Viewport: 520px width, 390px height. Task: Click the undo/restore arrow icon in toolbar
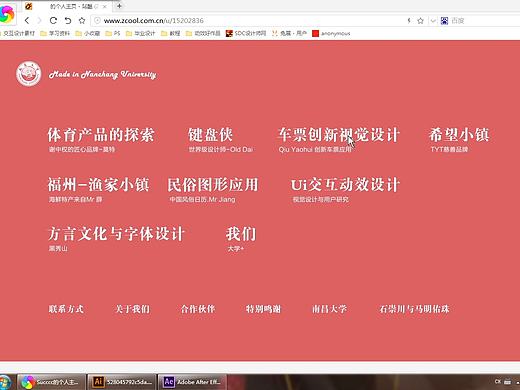tap(68, 21)
